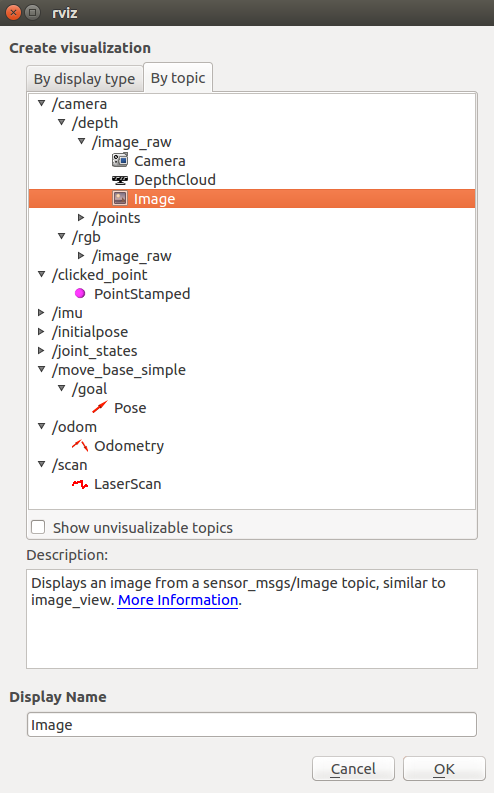Pick the red Pose arrow icon
494x793 pixels.
[100, 407]
